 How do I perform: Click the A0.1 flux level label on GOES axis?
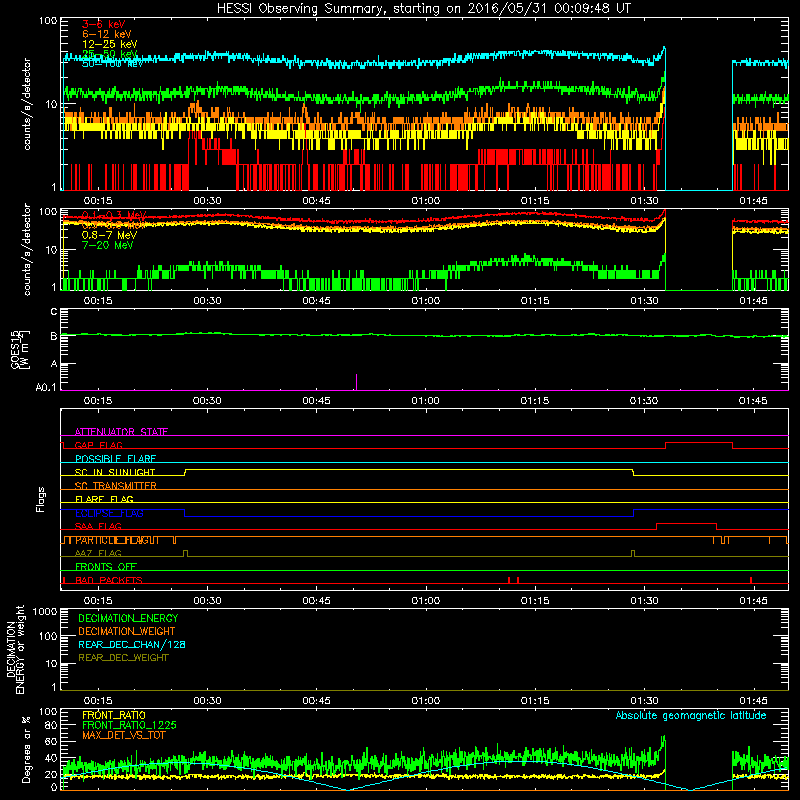46,388
